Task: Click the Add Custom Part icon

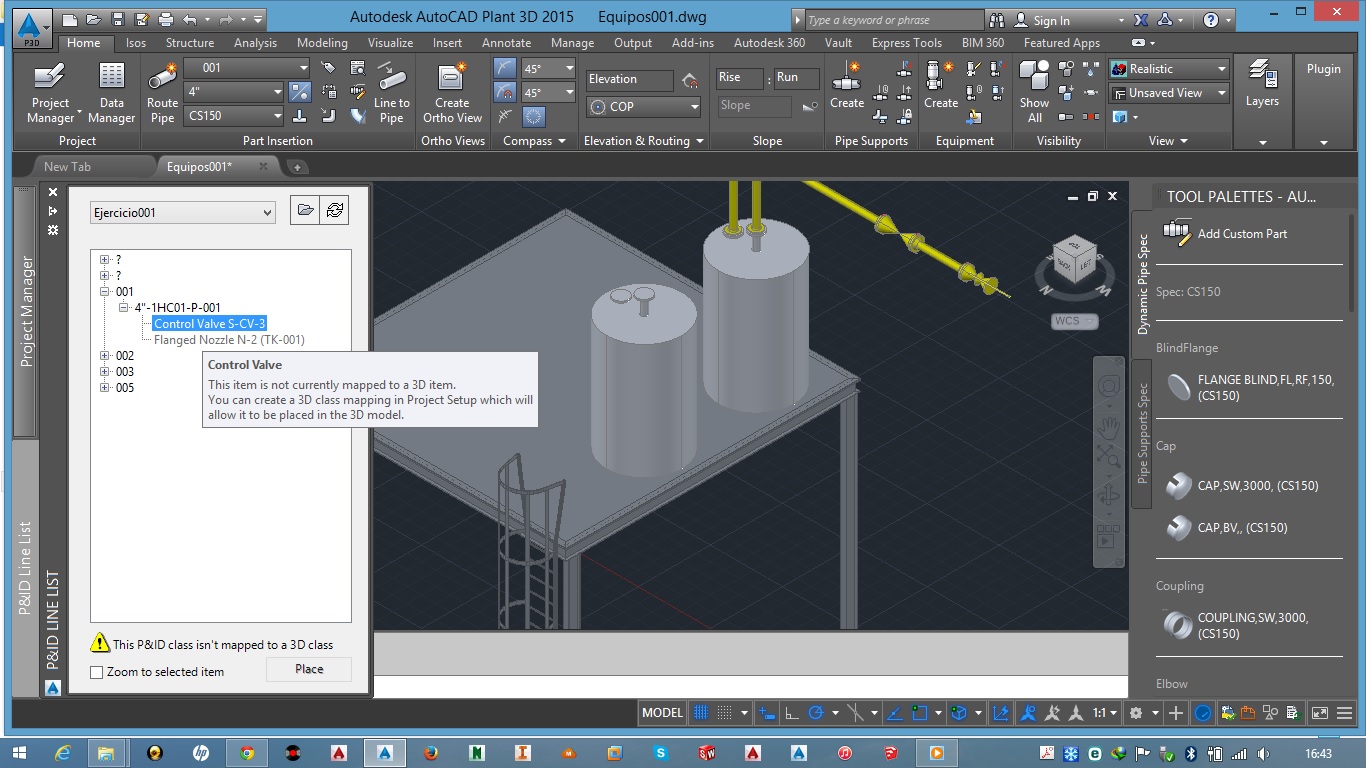Action: click(1178, 233)
